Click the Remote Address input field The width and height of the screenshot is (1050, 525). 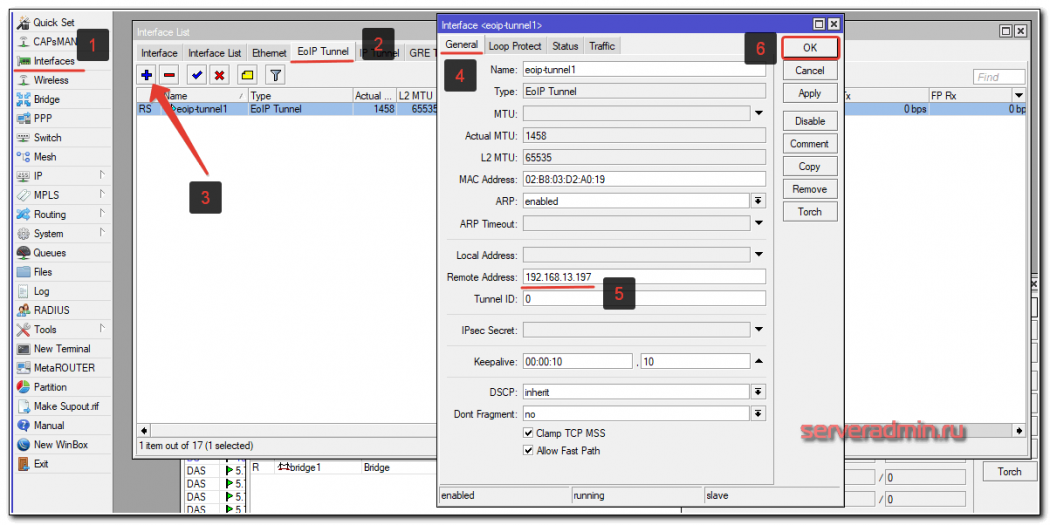click(x=643, y=277)
